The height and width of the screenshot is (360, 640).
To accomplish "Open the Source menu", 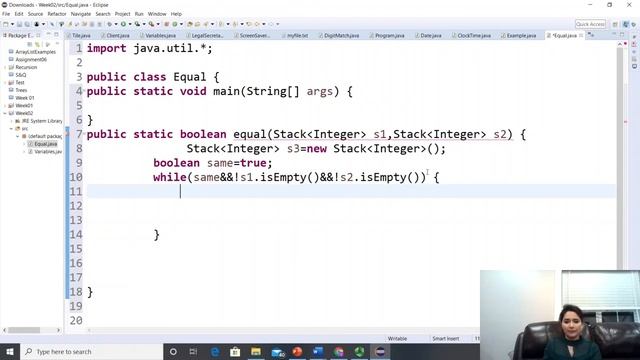I will 35,14.
